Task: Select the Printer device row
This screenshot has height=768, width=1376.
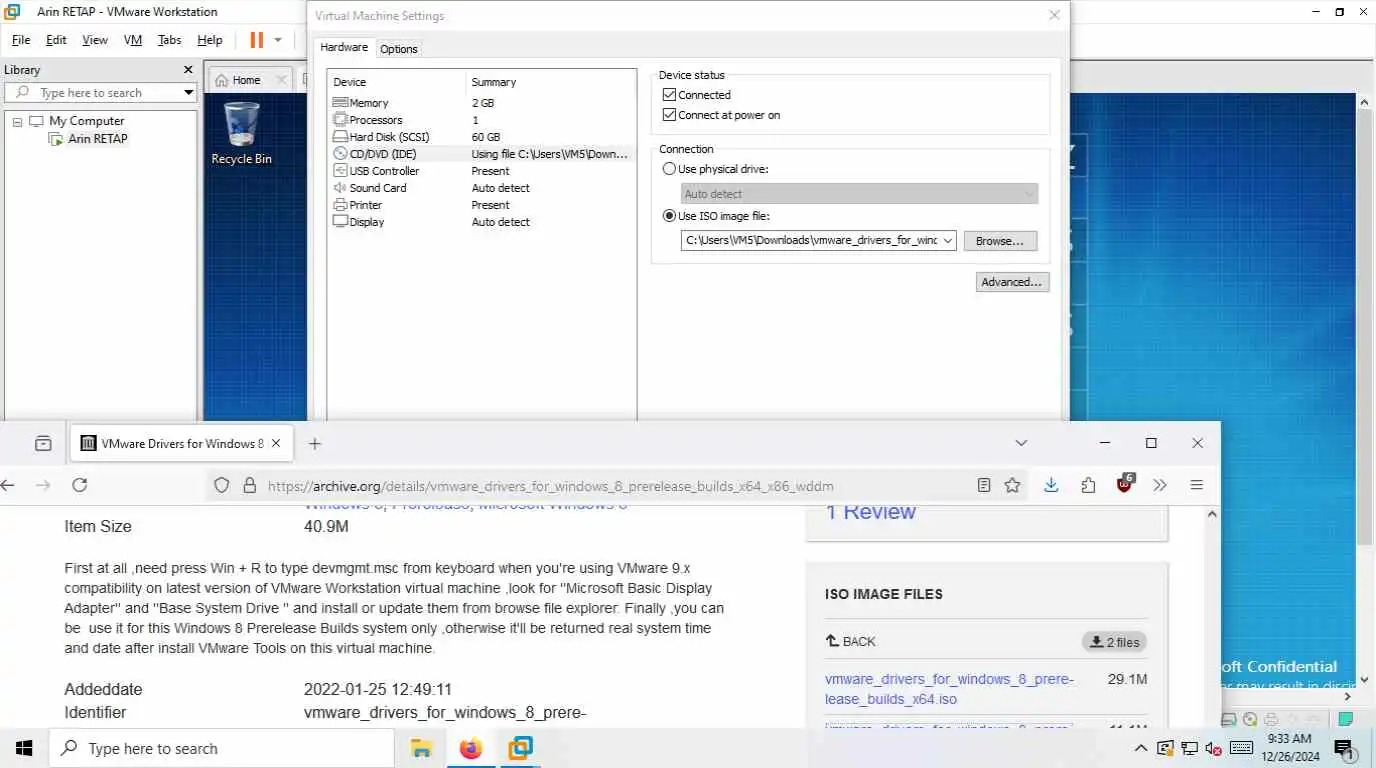Action: click(481, 205)
